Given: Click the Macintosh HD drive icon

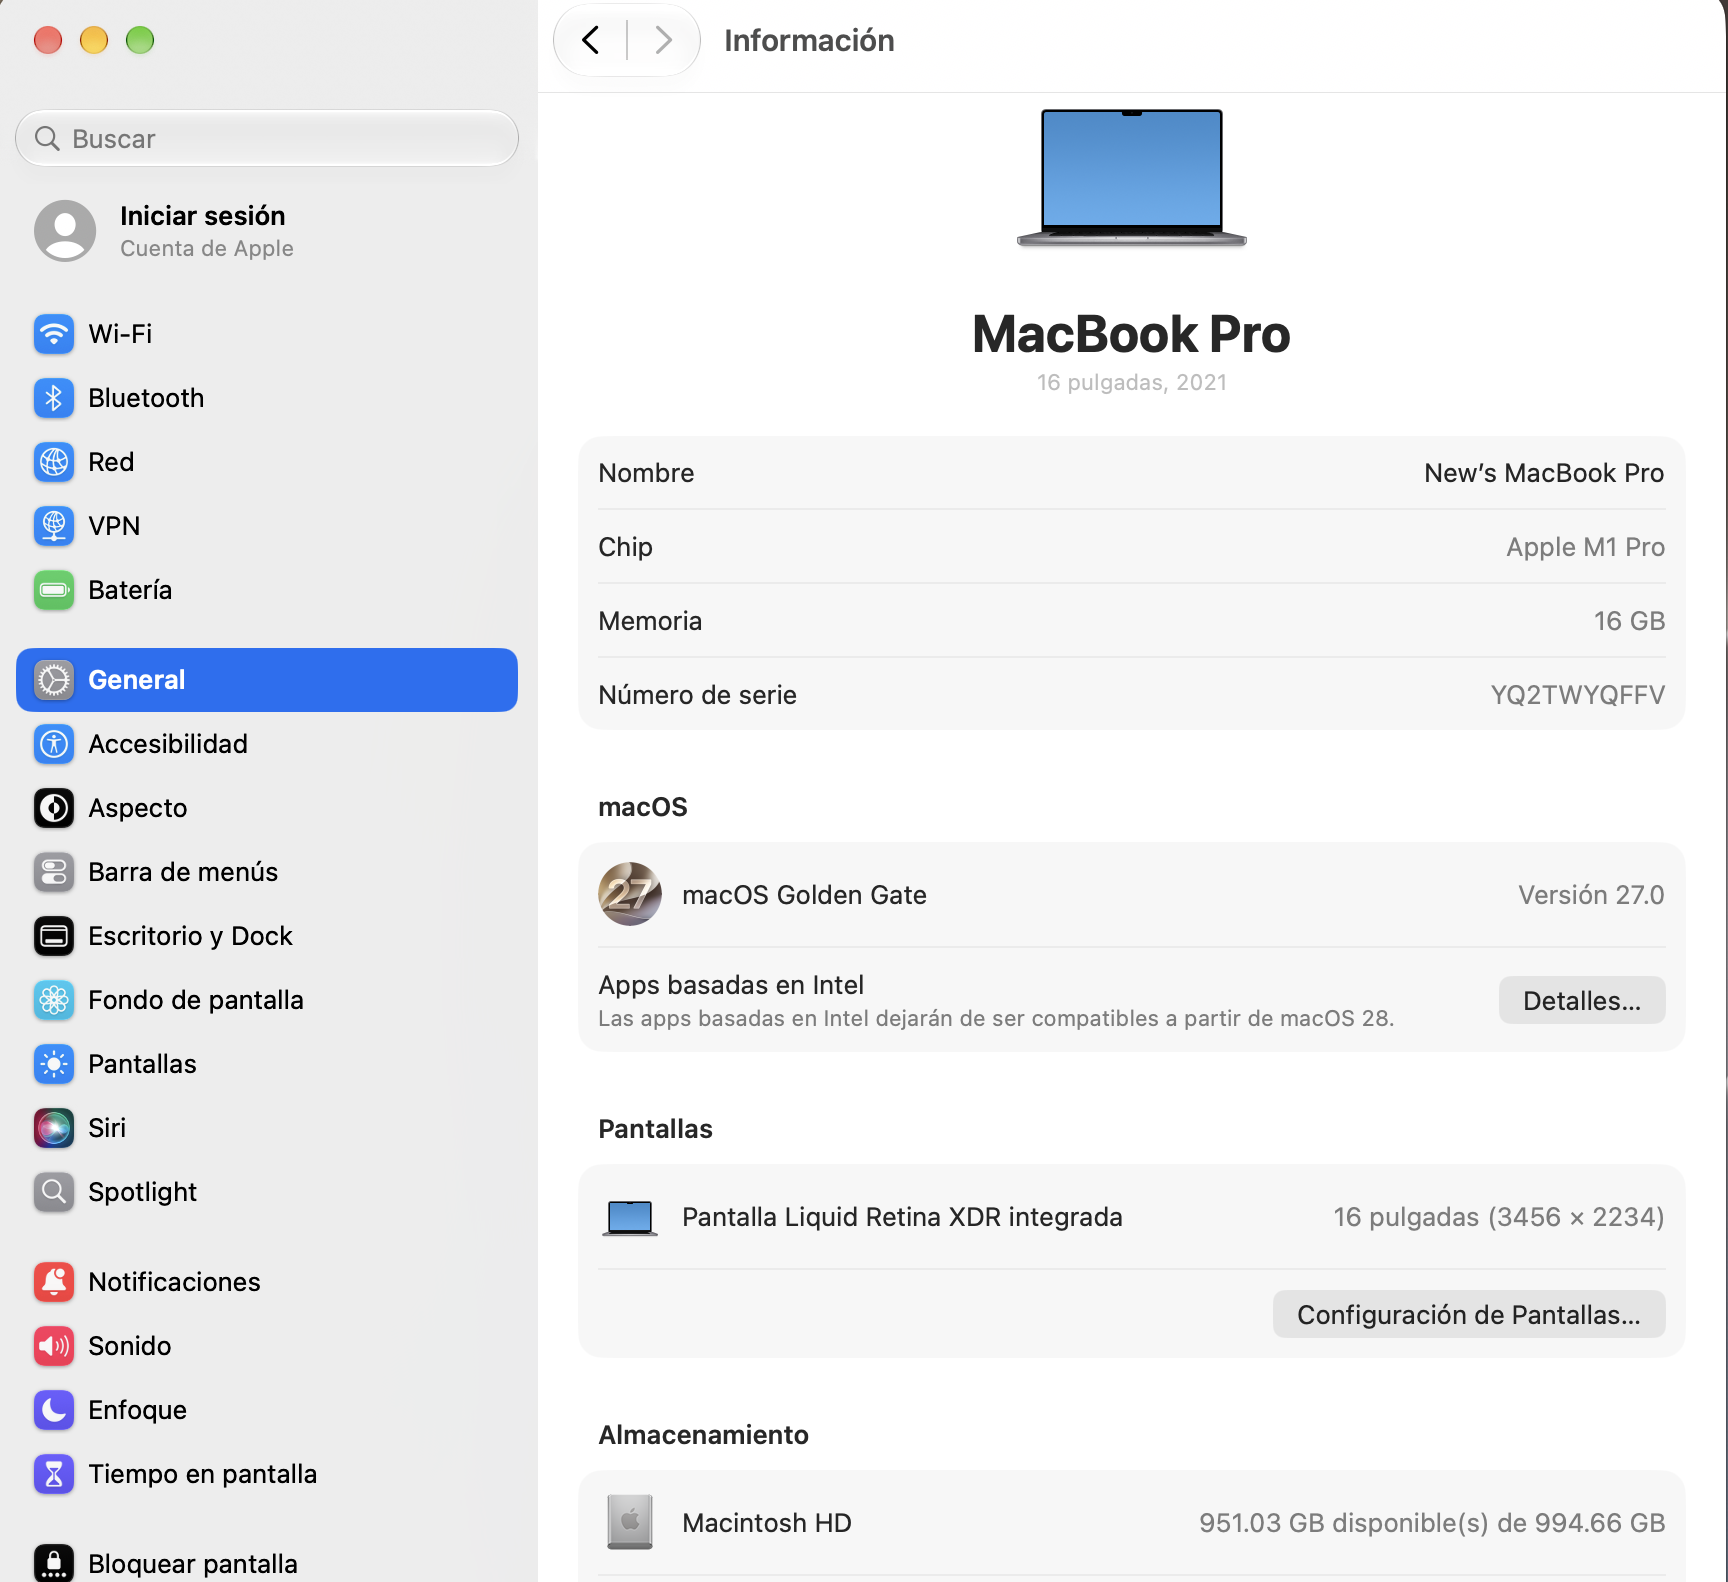Looking at the screenshot, I should click(630, 1522).
